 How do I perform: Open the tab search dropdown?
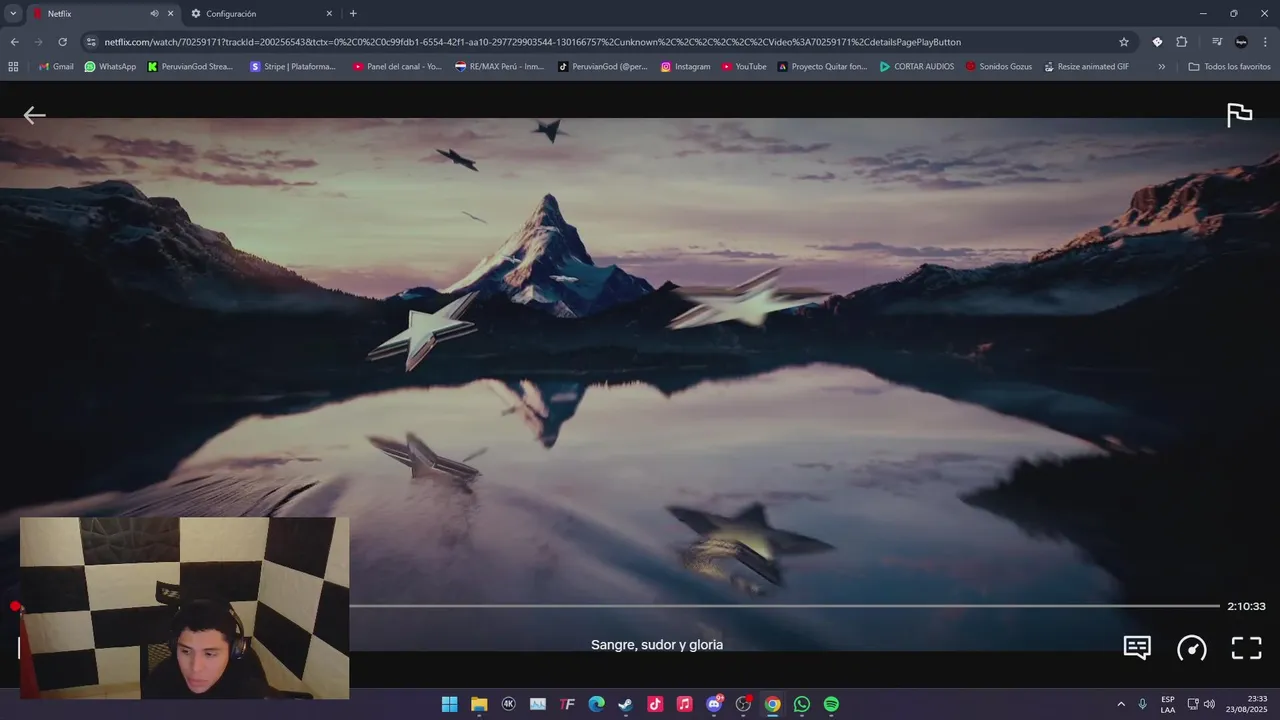click(x=13, y=14)
